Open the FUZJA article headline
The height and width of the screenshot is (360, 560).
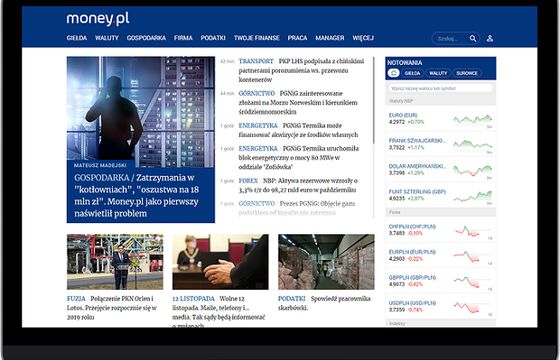pos(112,308)
